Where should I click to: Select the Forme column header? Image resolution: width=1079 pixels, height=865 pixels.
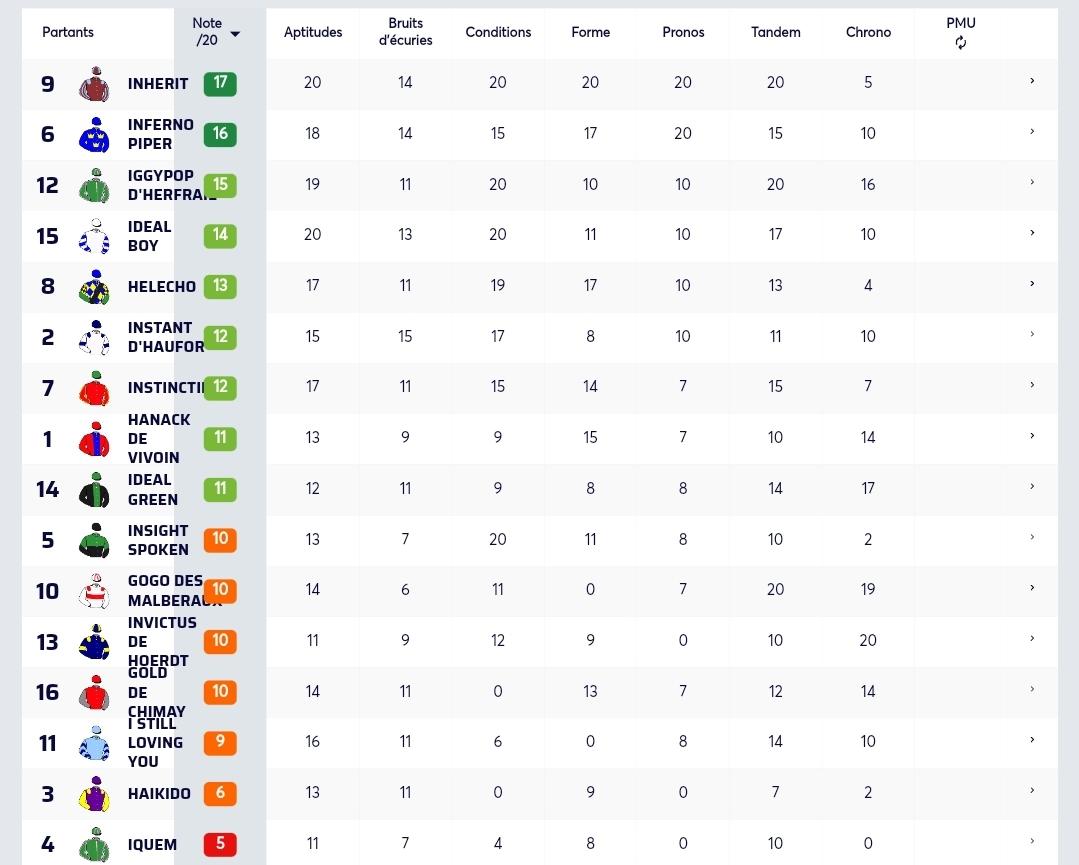[590, 32]
